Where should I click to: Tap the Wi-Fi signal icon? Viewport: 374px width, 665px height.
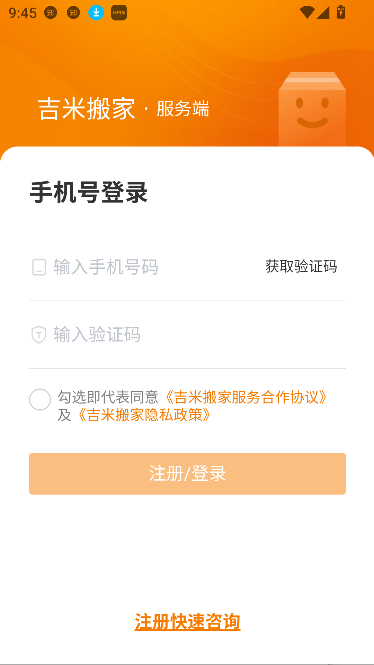coord(307,12)
